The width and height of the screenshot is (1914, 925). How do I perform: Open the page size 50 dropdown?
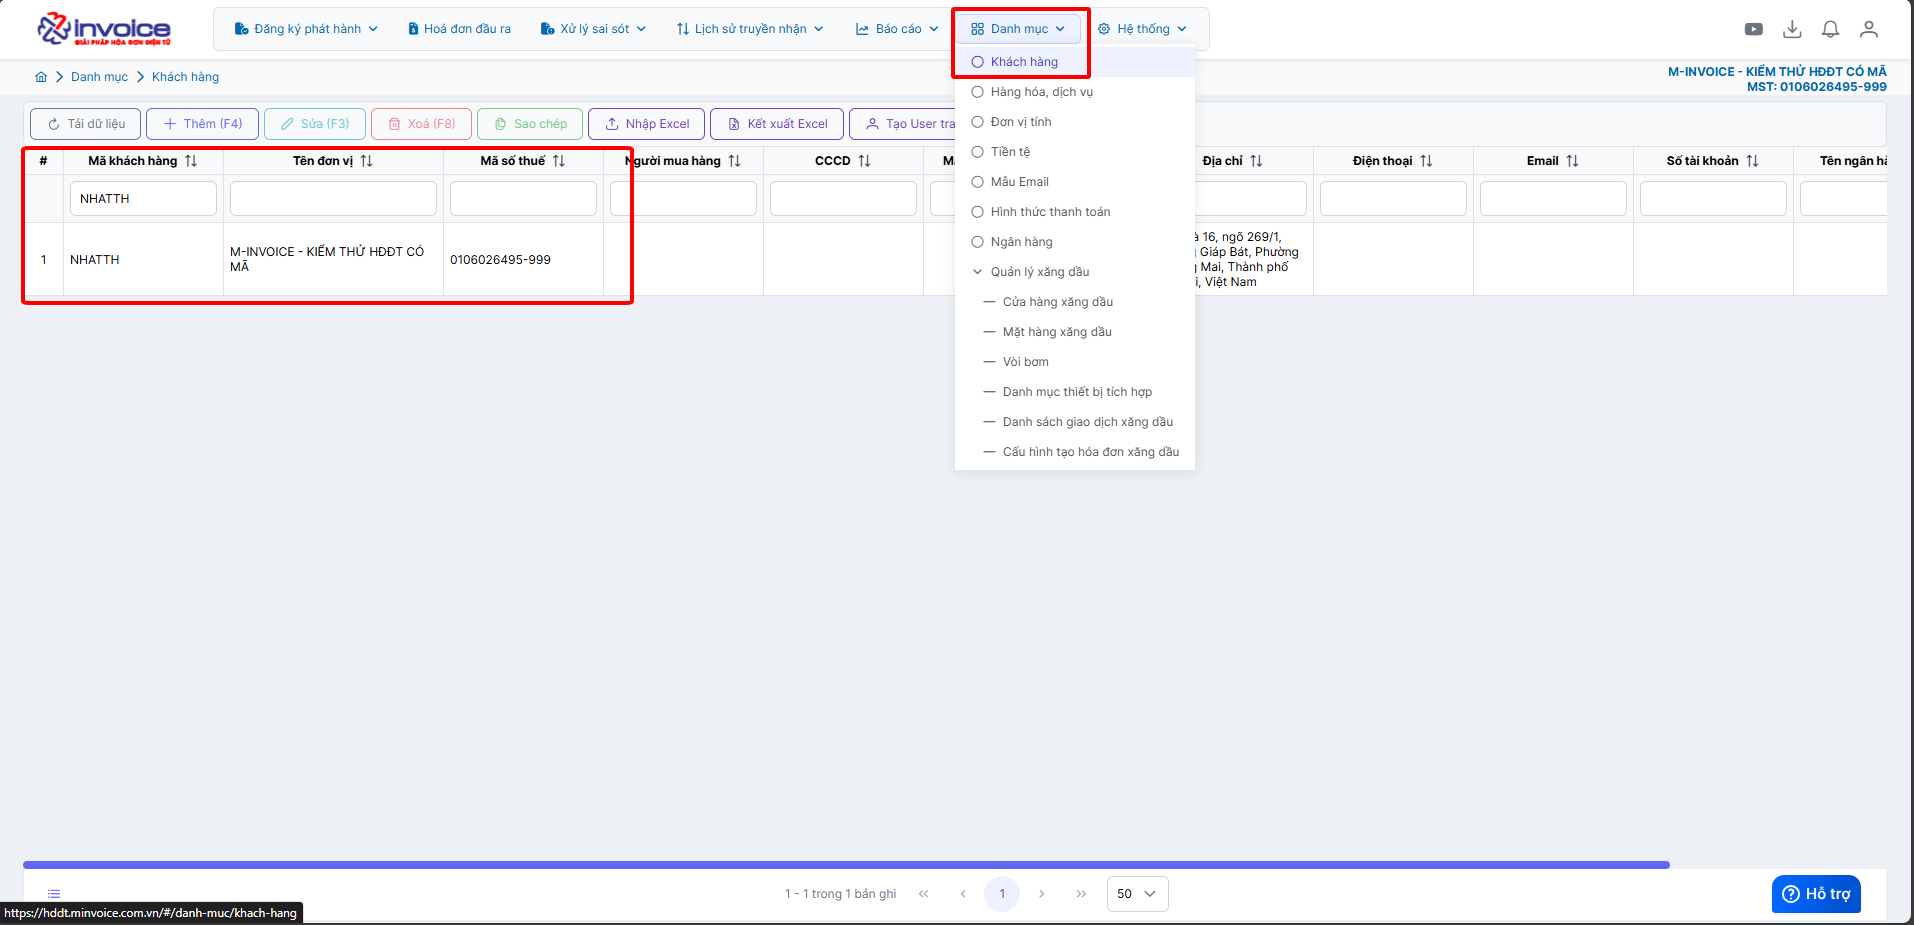click(x=1137, y=893)
